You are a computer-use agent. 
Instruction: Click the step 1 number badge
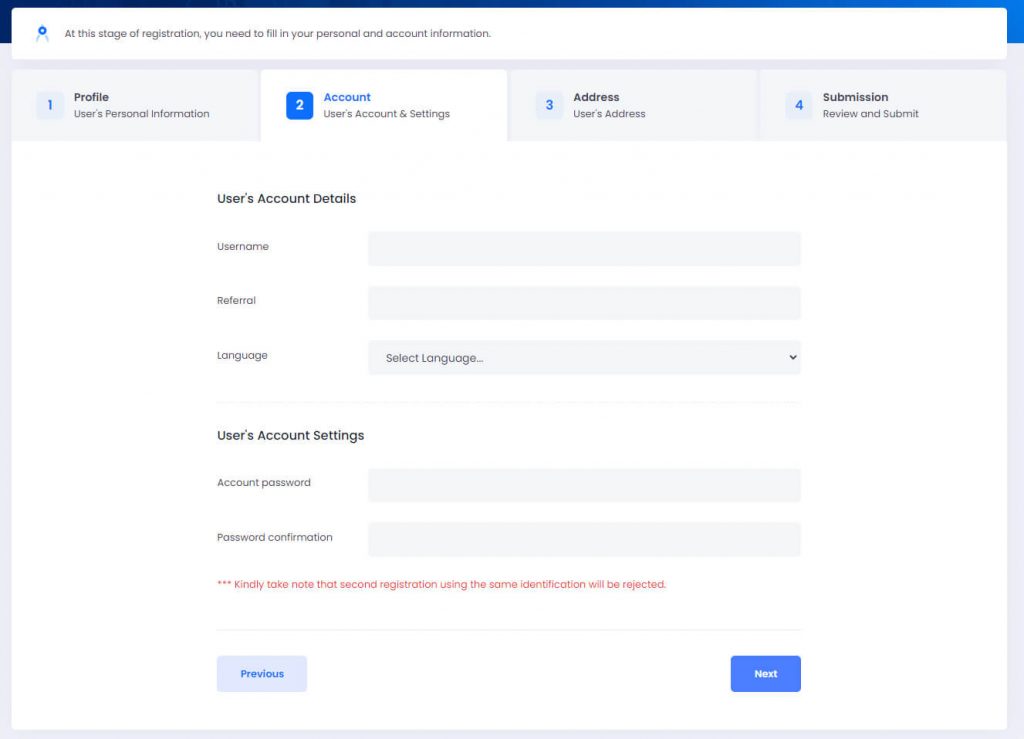pyautogui.click(x=50, y=105)
